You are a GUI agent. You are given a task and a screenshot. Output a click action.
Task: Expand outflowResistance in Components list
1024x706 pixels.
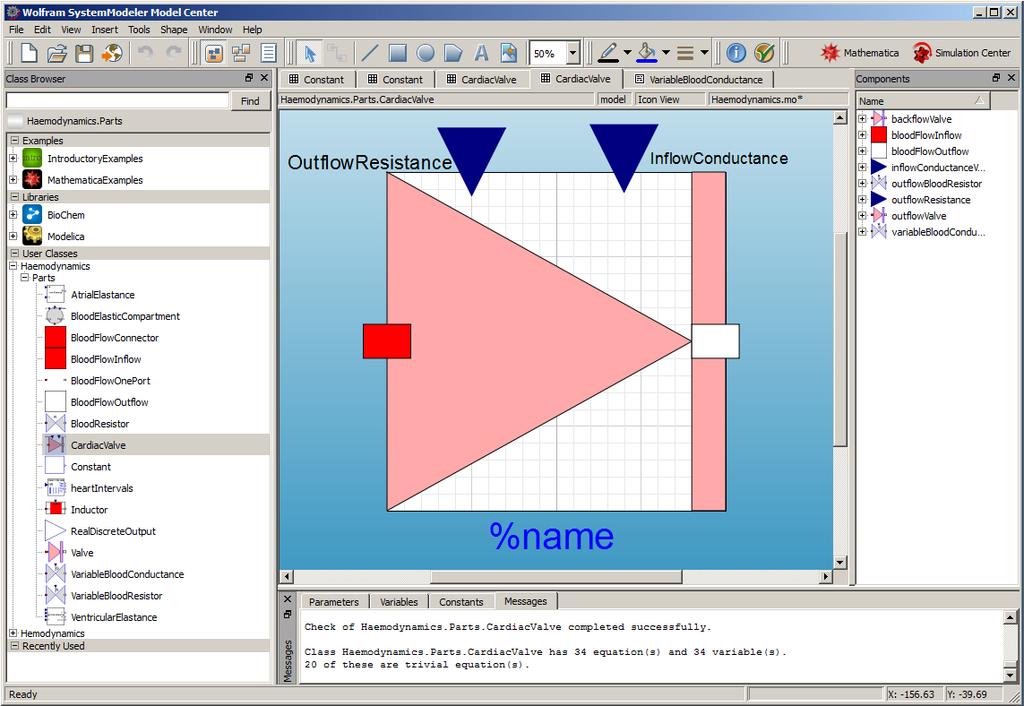point(862,199)
